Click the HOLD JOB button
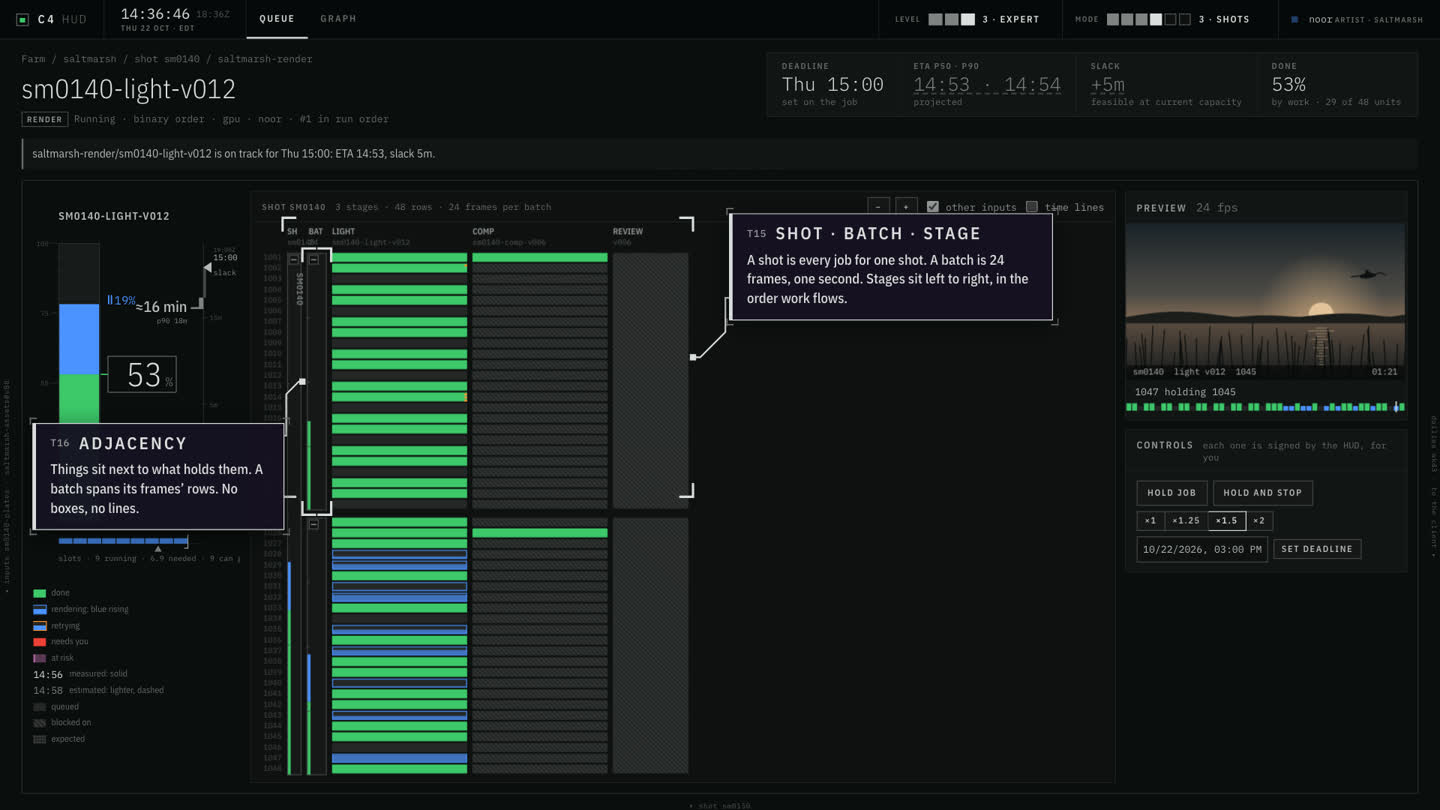The width and height of the screenshot is (1440, 810). pyautogui.click(x=1171, y=493)
